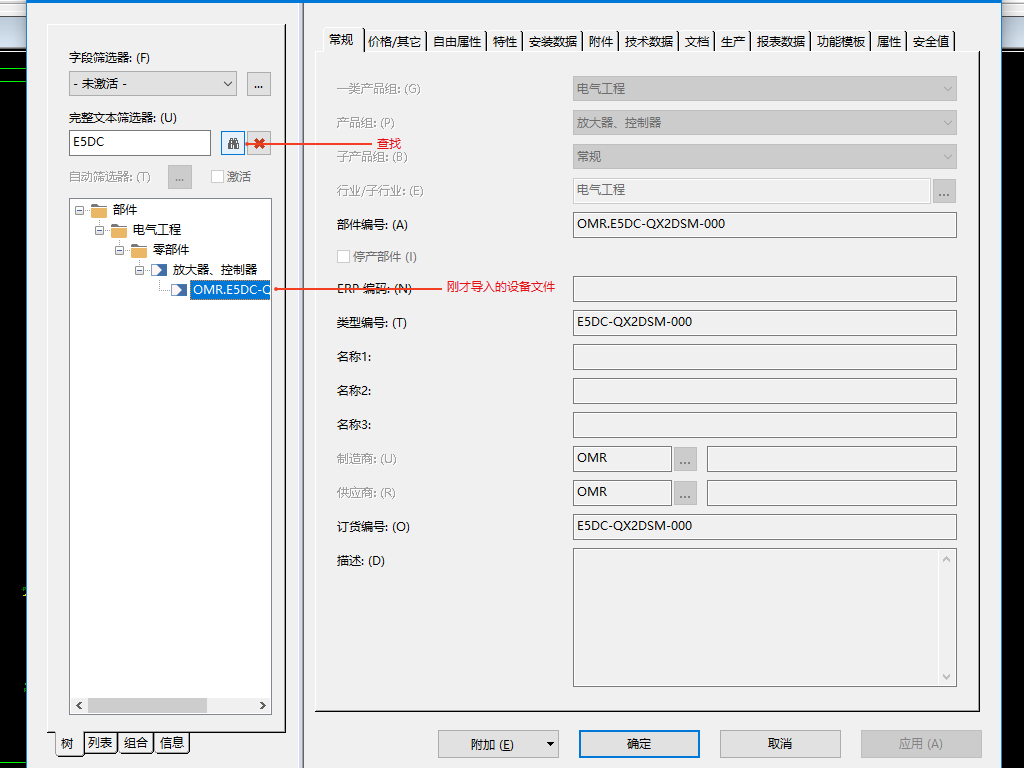Viewport: 1024px width, 768px height.
Task: Click the 零部件 folder icon
Action: click(x=139, y=250)
